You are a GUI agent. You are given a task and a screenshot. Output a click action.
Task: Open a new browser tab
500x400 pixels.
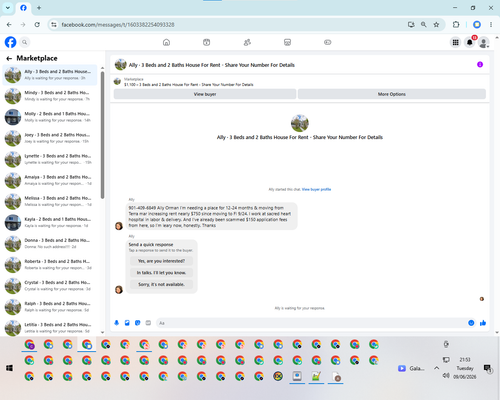(39, 8)
